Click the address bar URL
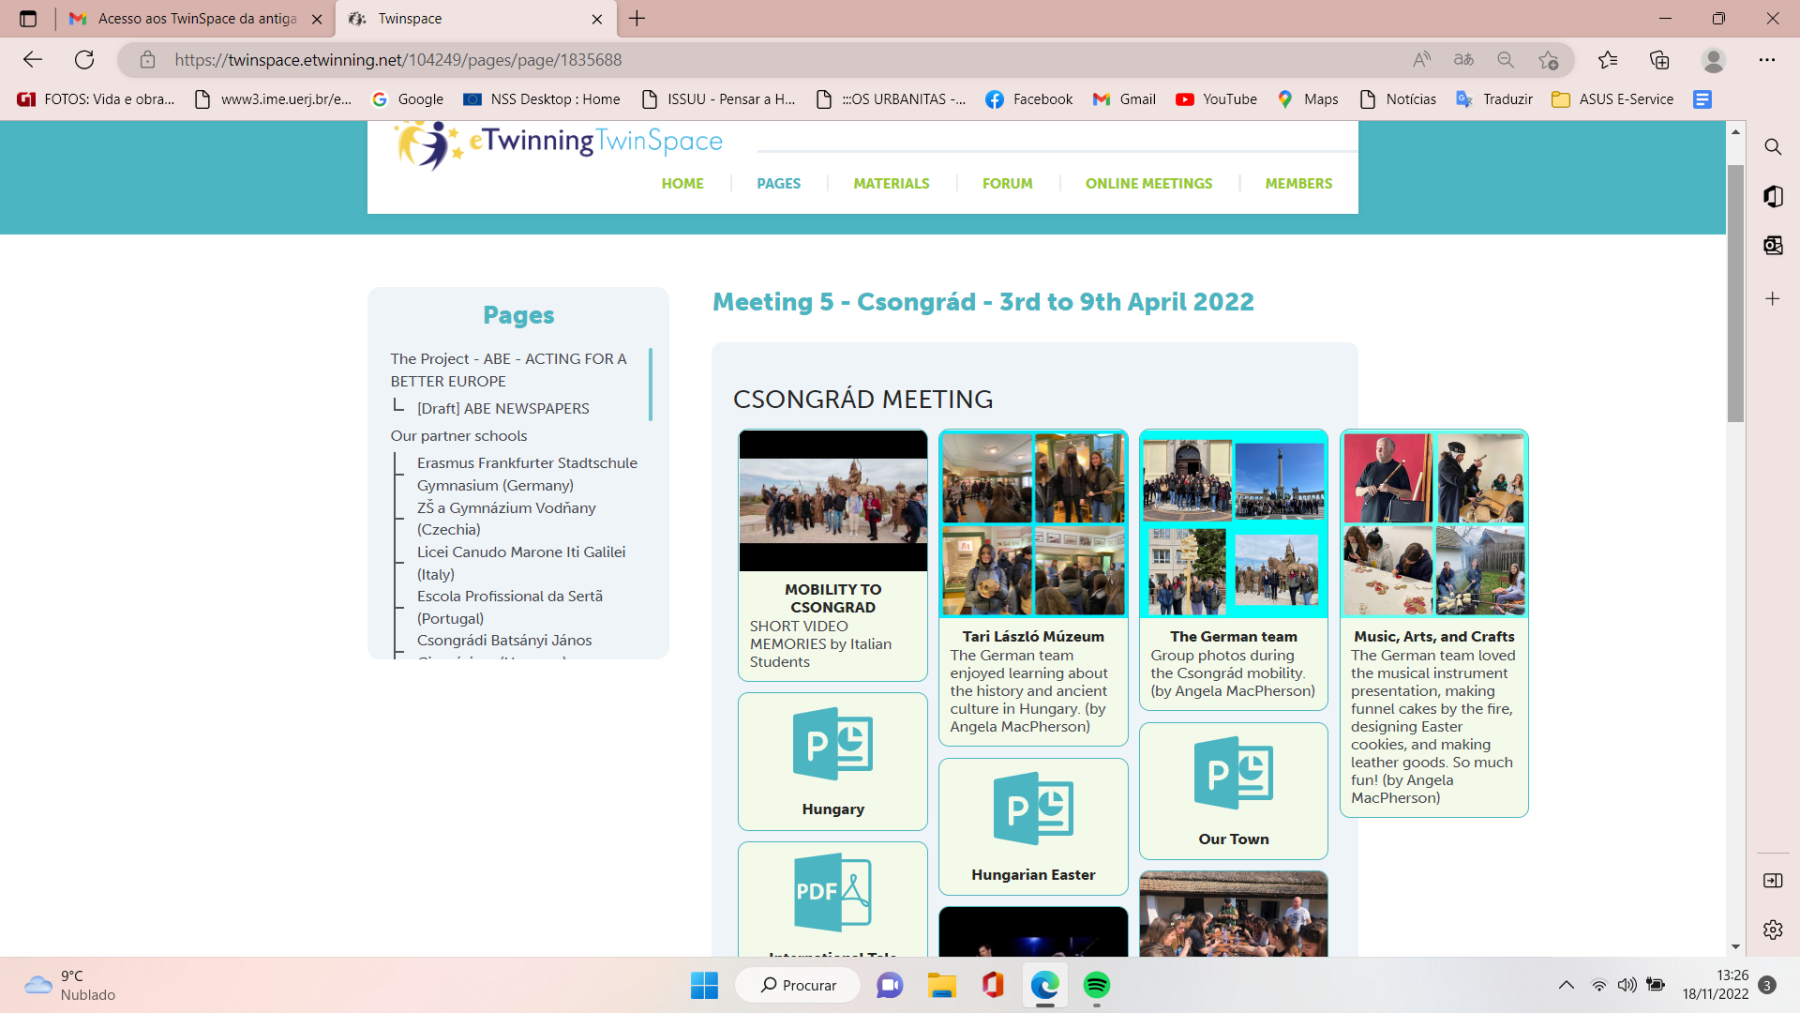Screen dimensions: 1800x1013 (x=398, y=60)
